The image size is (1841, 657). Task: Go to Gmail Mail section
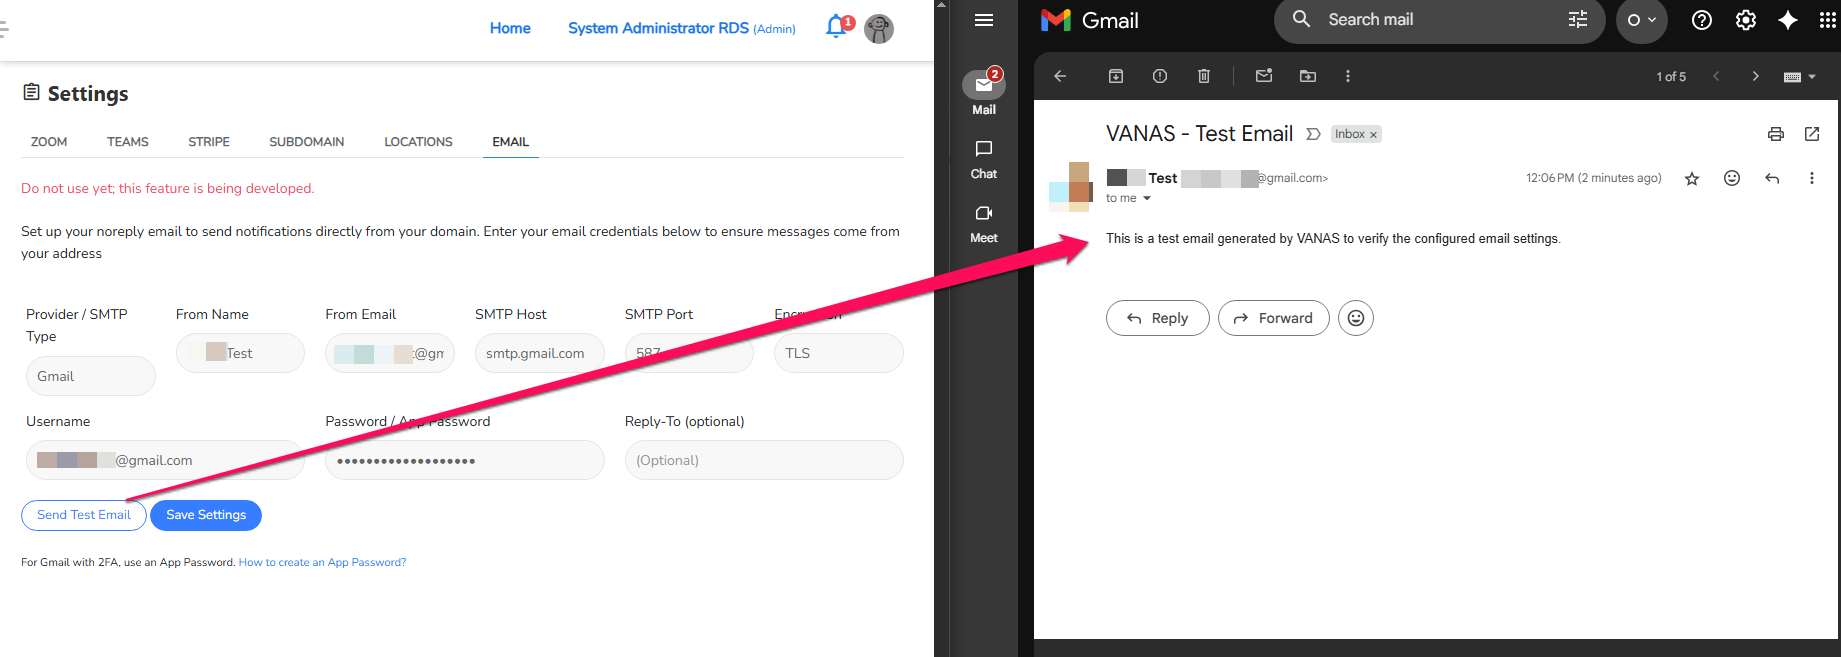click(984, 92)
